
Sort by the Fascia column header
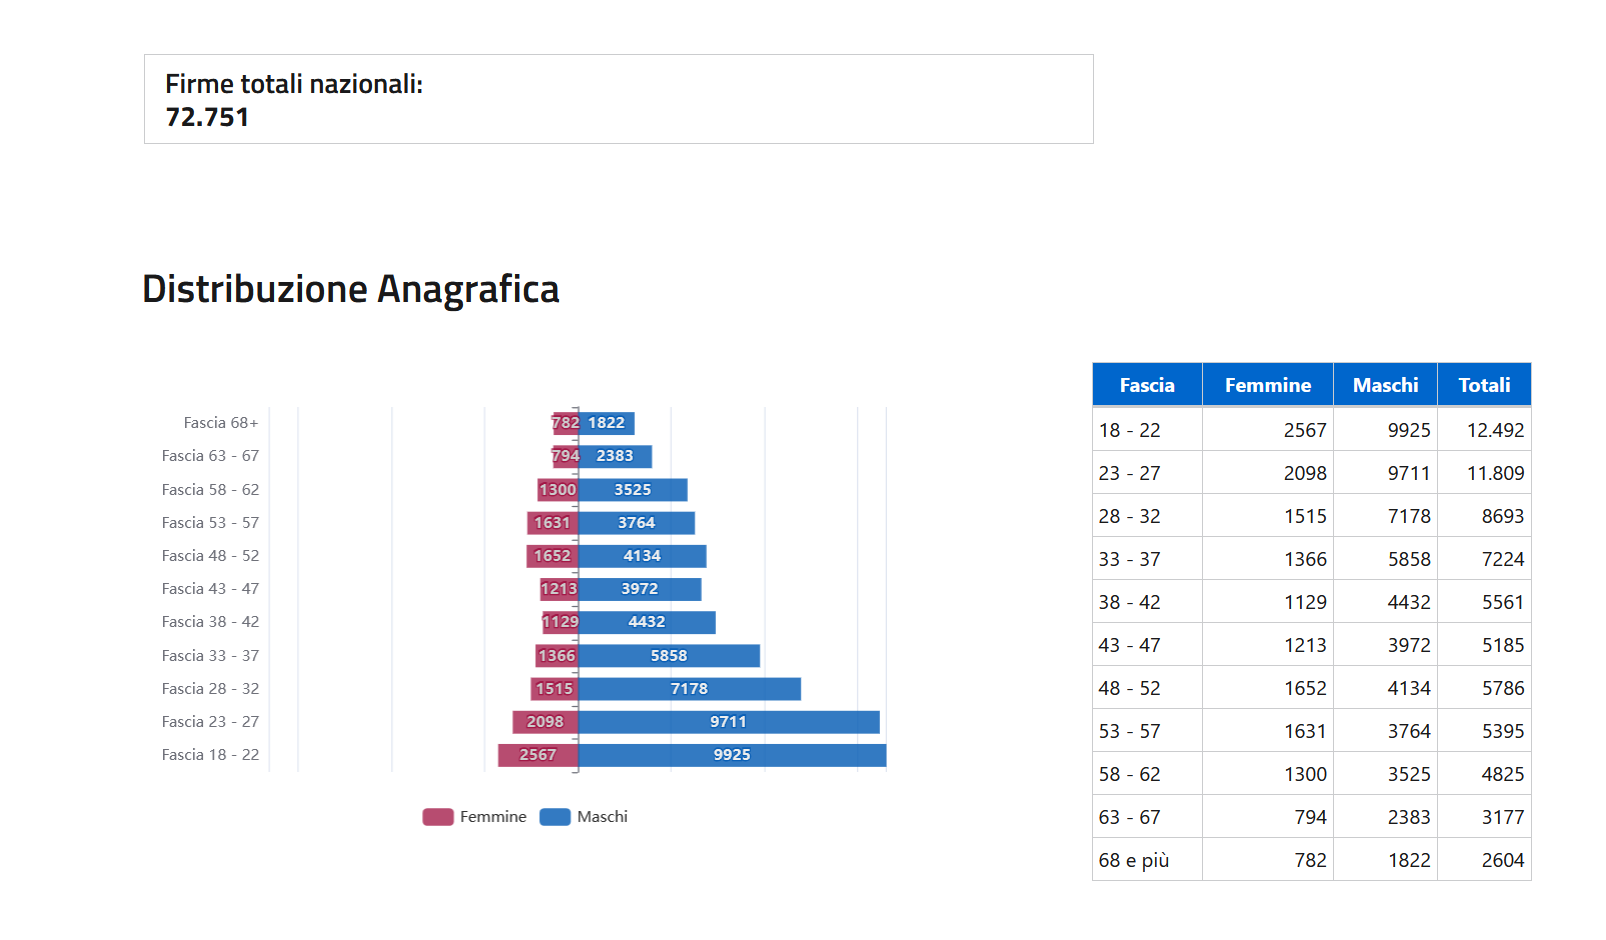click(1147, 385)
